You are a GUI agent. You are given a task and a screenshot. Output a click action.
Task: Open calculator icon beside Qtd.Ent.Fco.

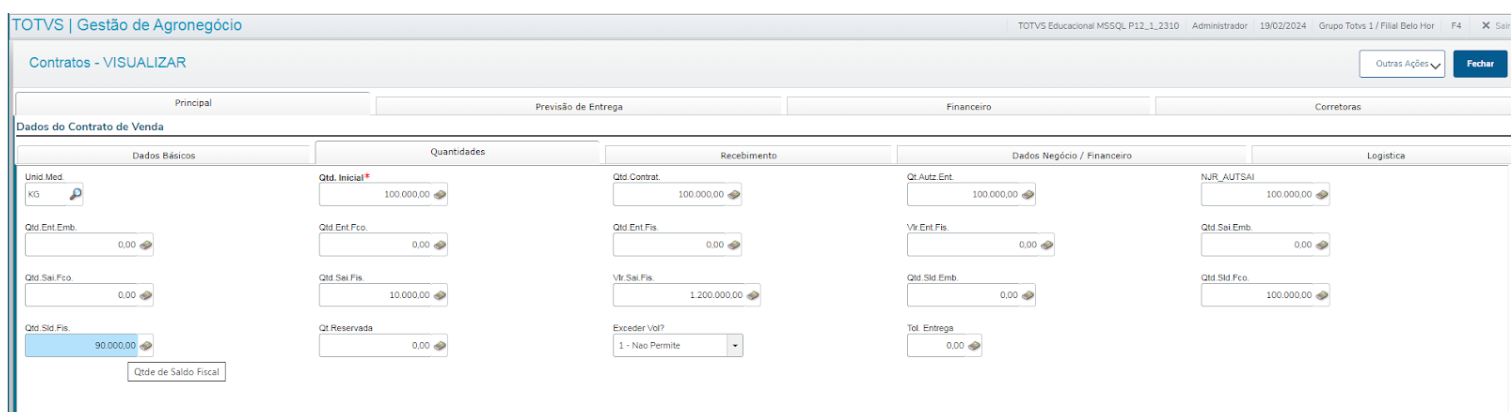[440, 245]
